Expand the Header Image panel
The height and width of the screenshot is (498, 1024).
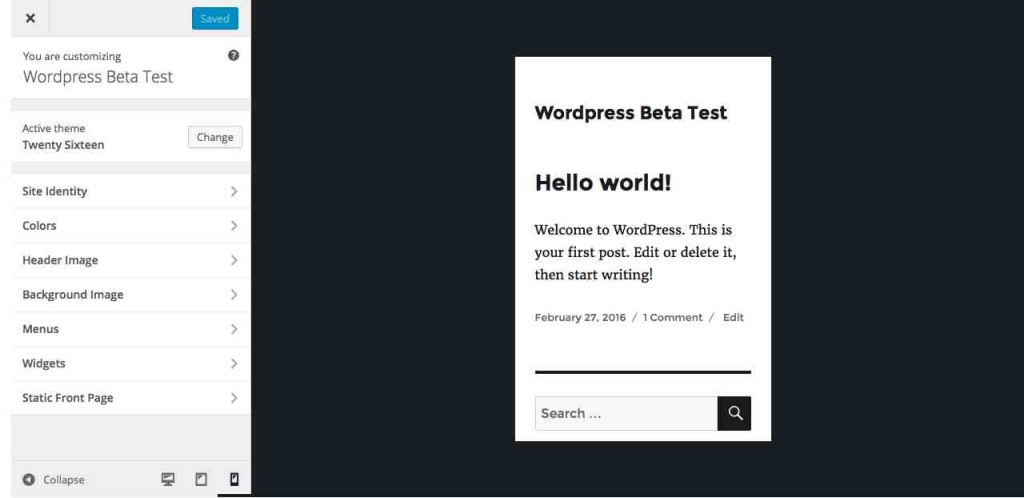point(131,260)
